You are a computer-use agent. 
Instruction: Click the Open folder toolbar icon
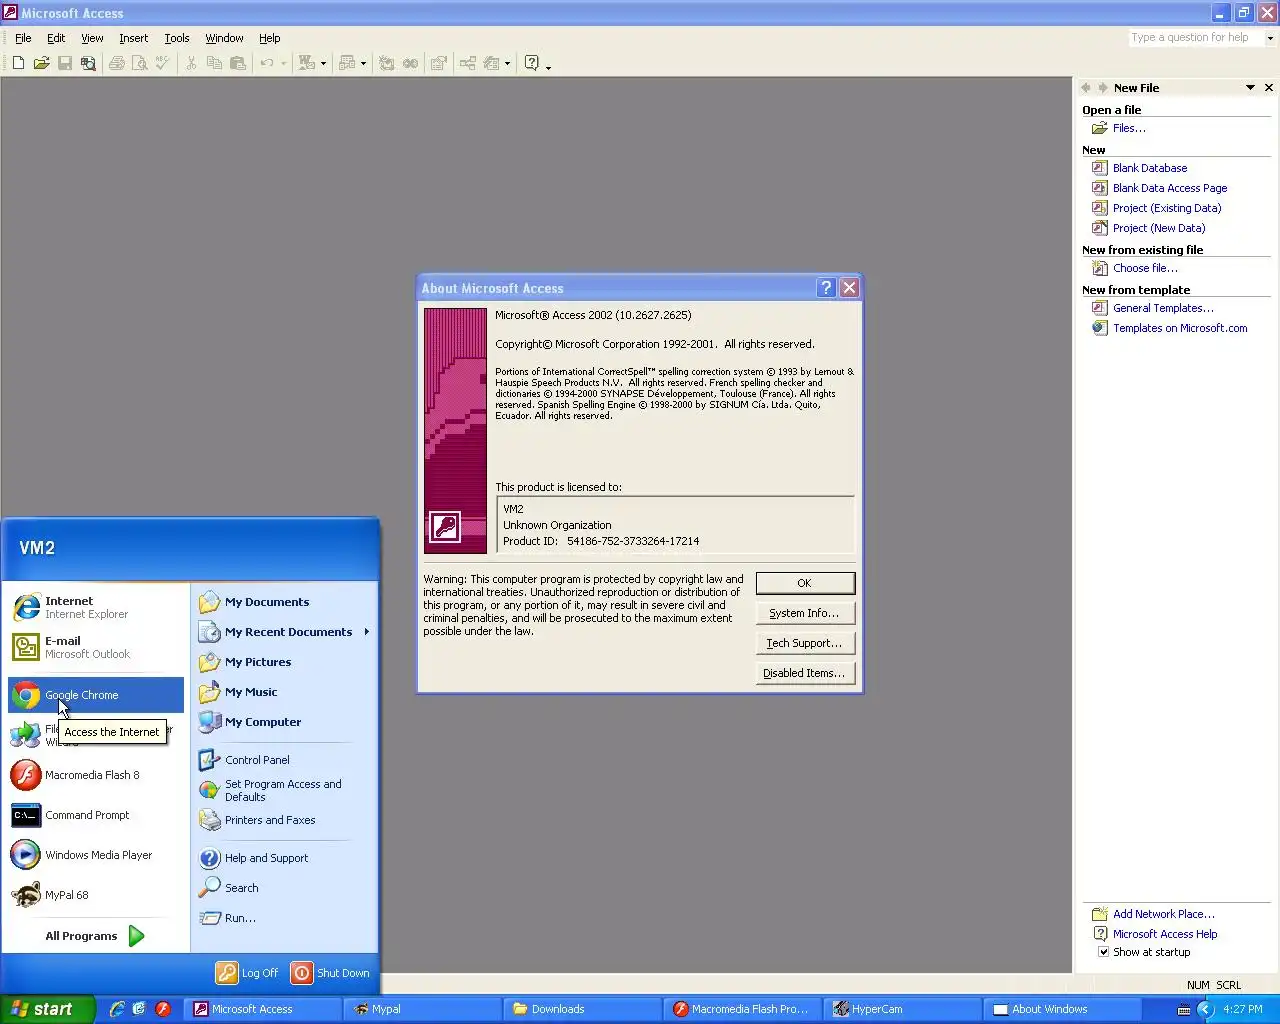[41, 63]
